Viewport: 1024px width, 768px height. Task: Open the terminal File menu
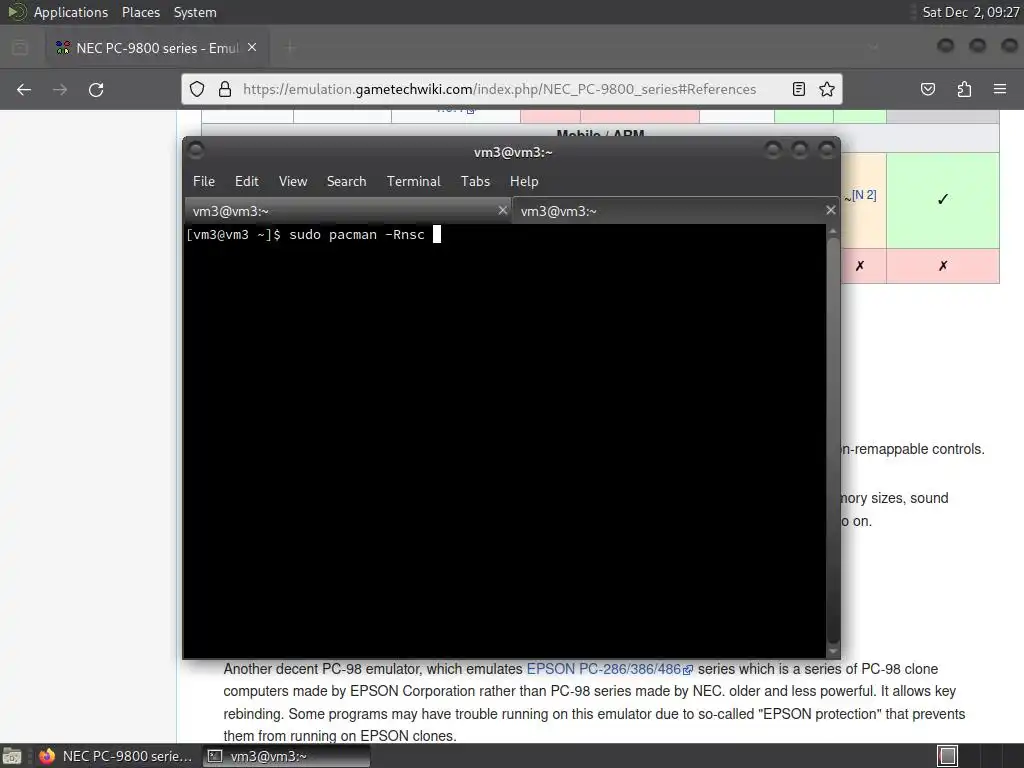204,182
